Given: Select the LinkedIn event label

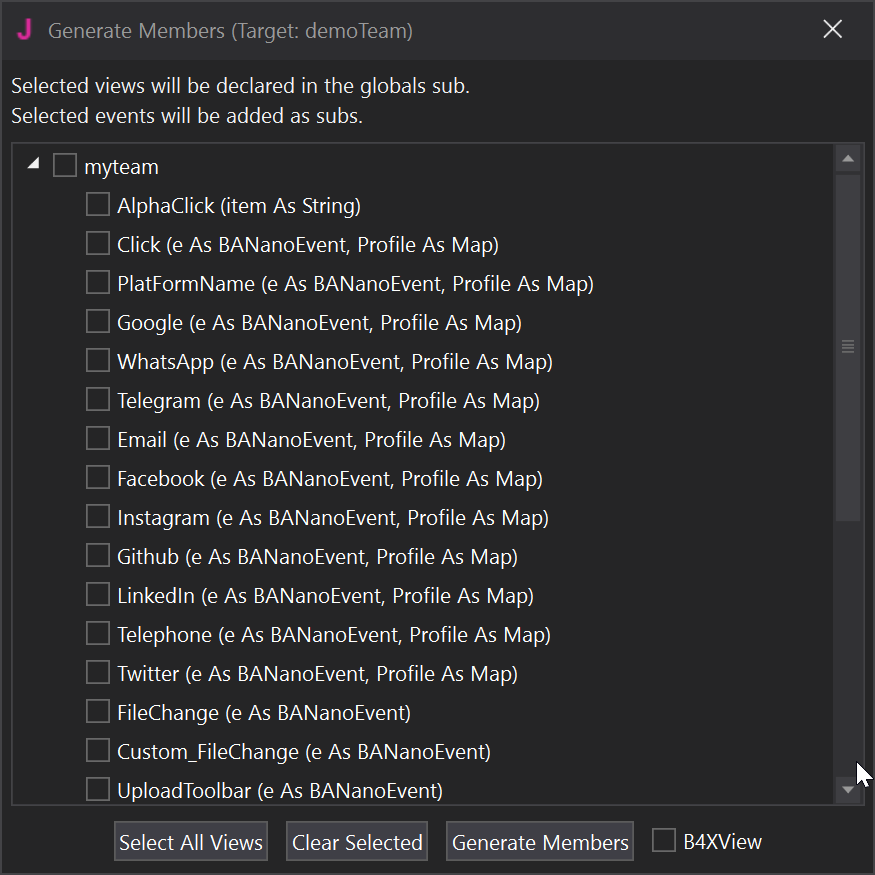Looking at the screenshot, I should click(x=325, y=596).
